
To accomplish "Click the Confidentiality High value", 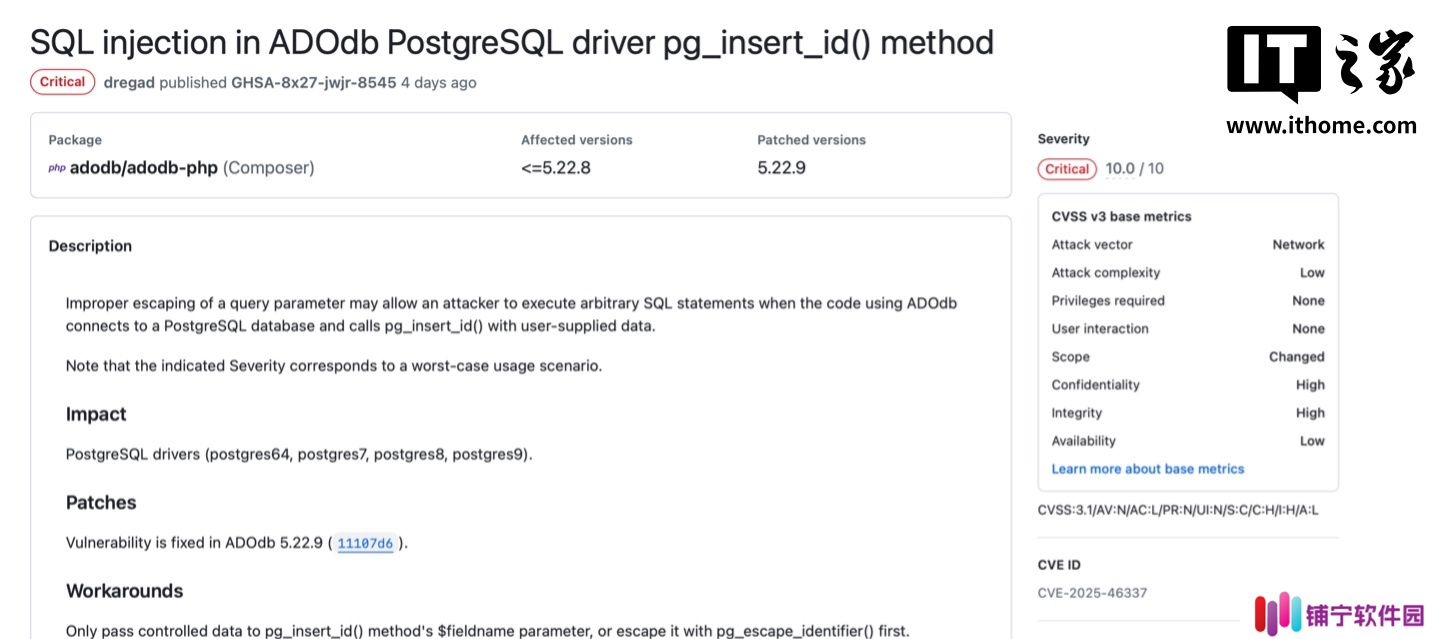I will point(1310,385).
